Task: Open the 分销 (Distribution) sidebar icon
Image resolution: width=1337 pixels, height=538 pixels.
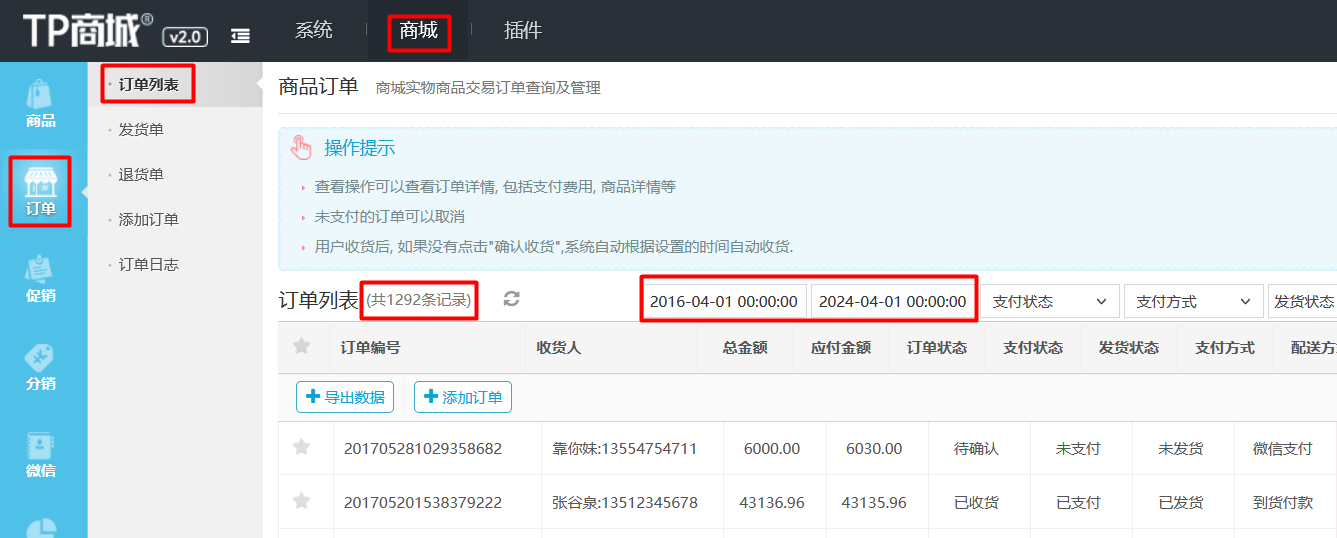Action: 41,366
